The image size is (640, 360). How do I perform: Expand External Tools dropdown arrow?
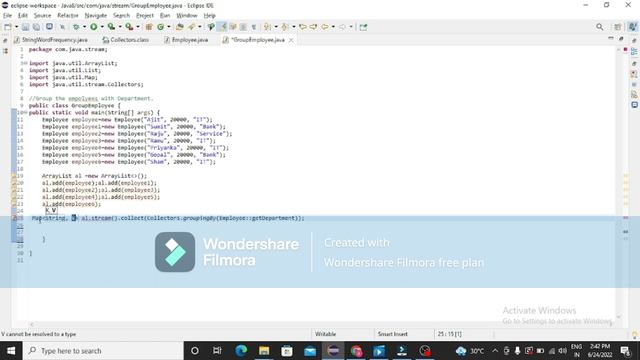pos(138,27)
